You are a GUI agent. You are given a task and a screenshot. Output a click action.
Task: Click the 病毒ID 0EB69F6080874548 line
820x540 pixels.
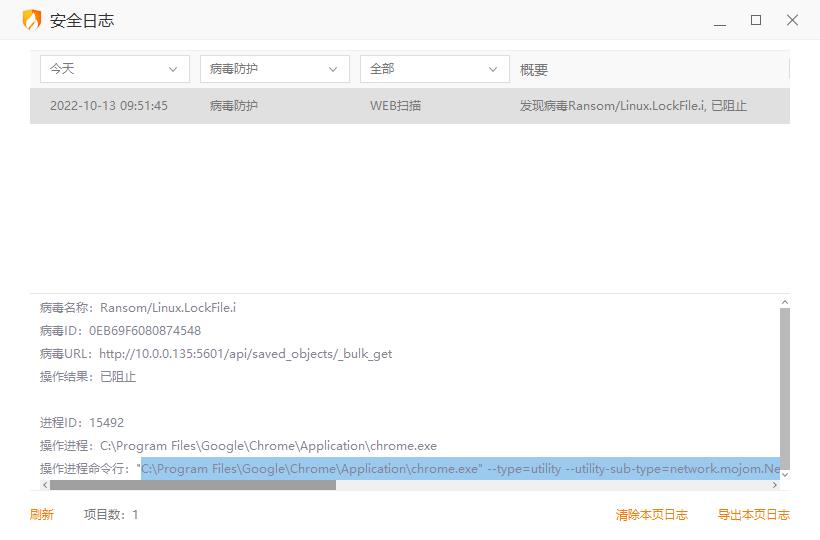click(120, 330)
